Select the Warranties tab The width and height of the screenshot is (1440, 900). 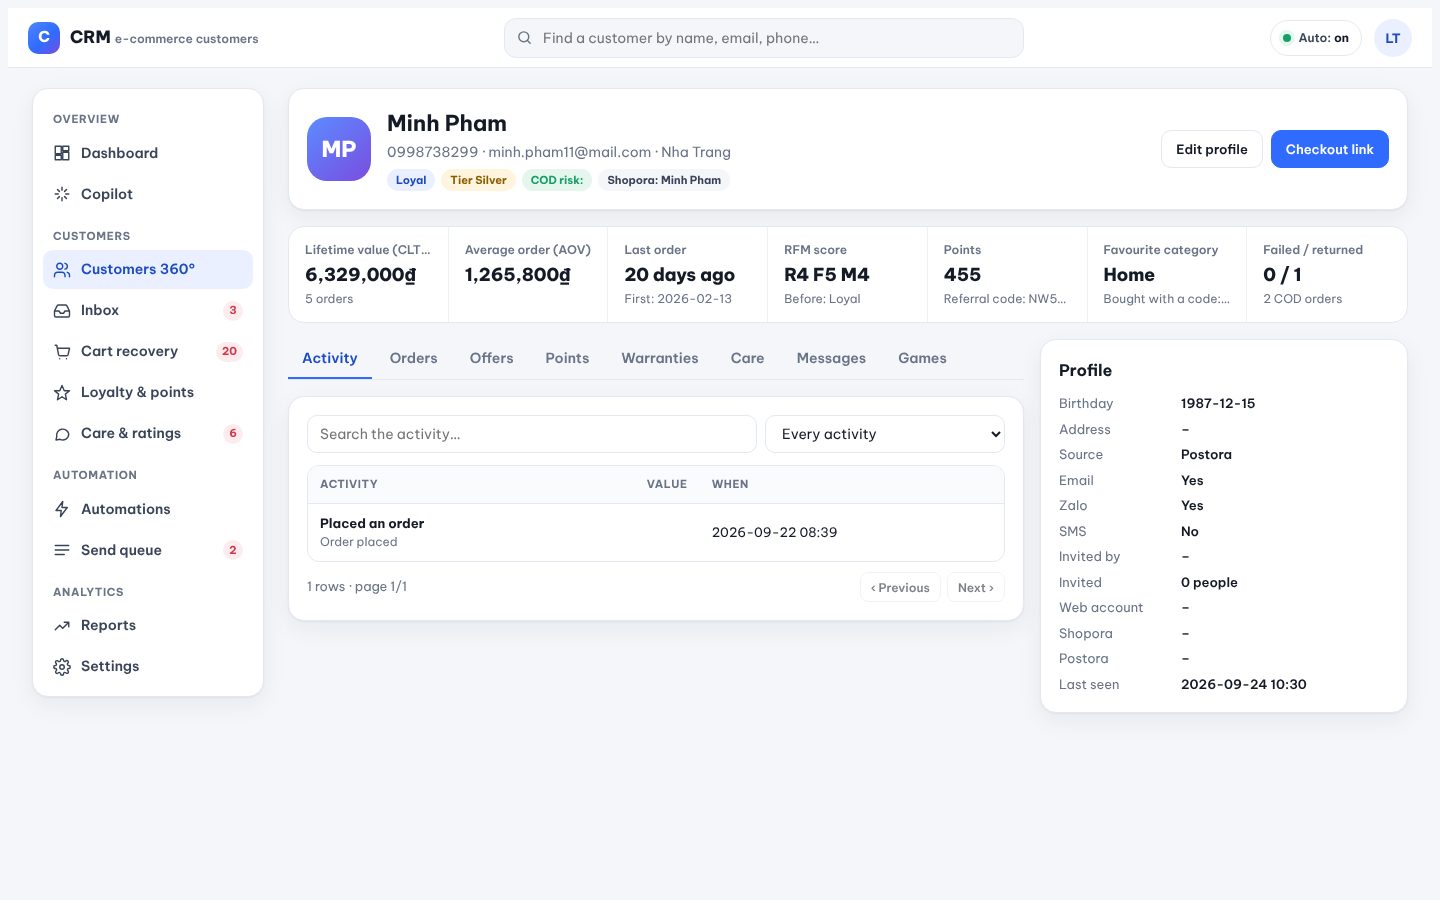point(660,358)
